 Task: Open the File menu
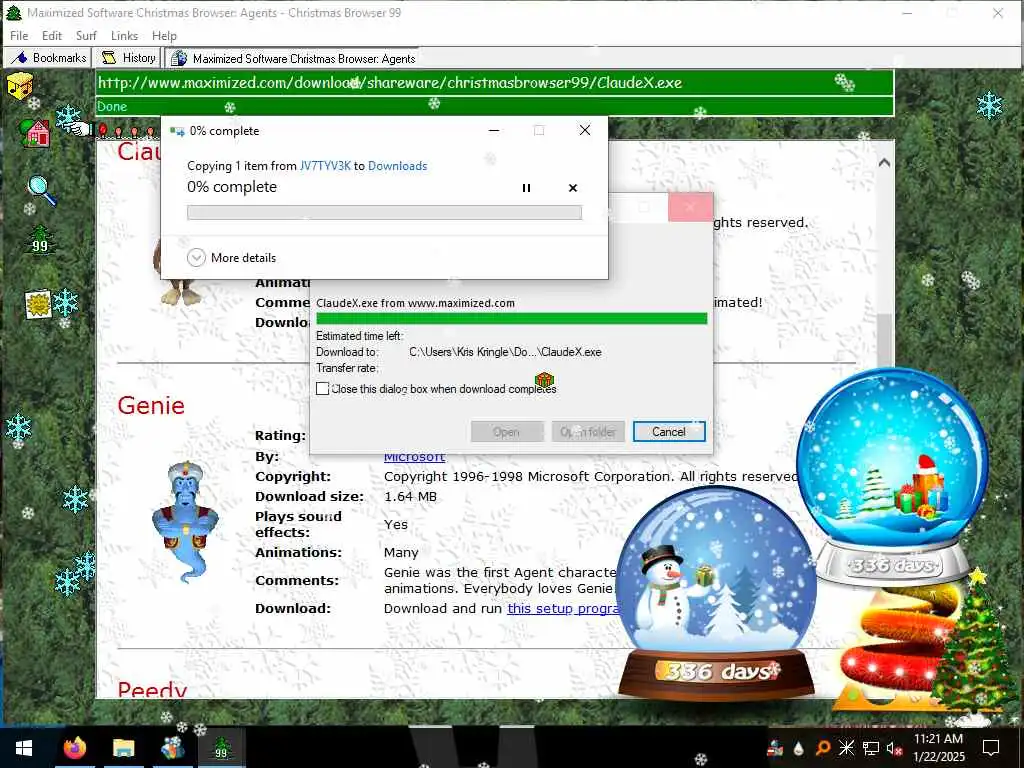(x=19, y=35)
